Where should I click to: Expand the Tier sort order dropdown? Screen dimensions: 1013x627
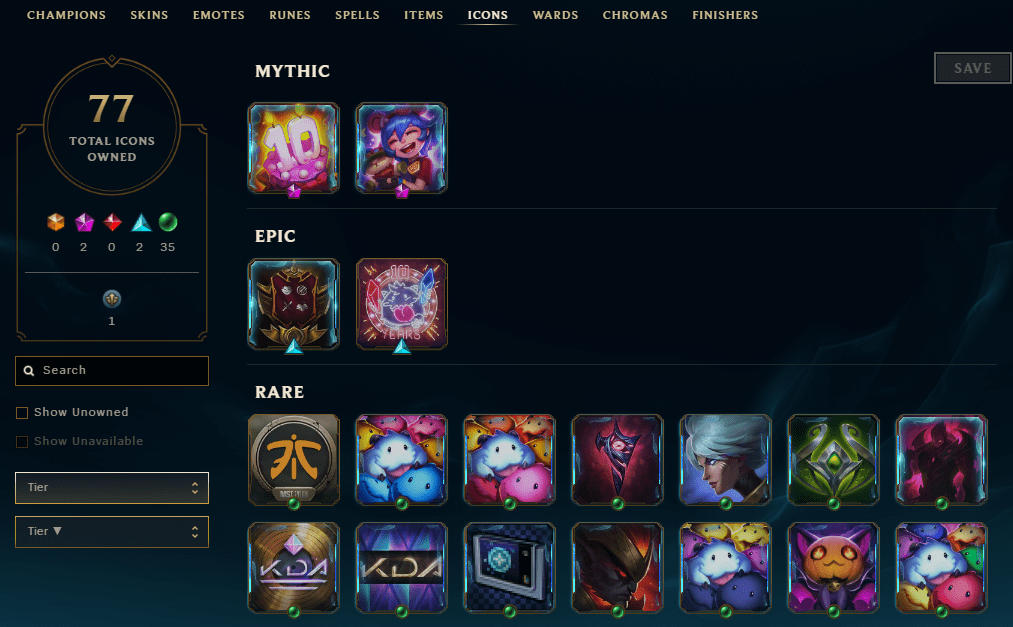[112, 531]
